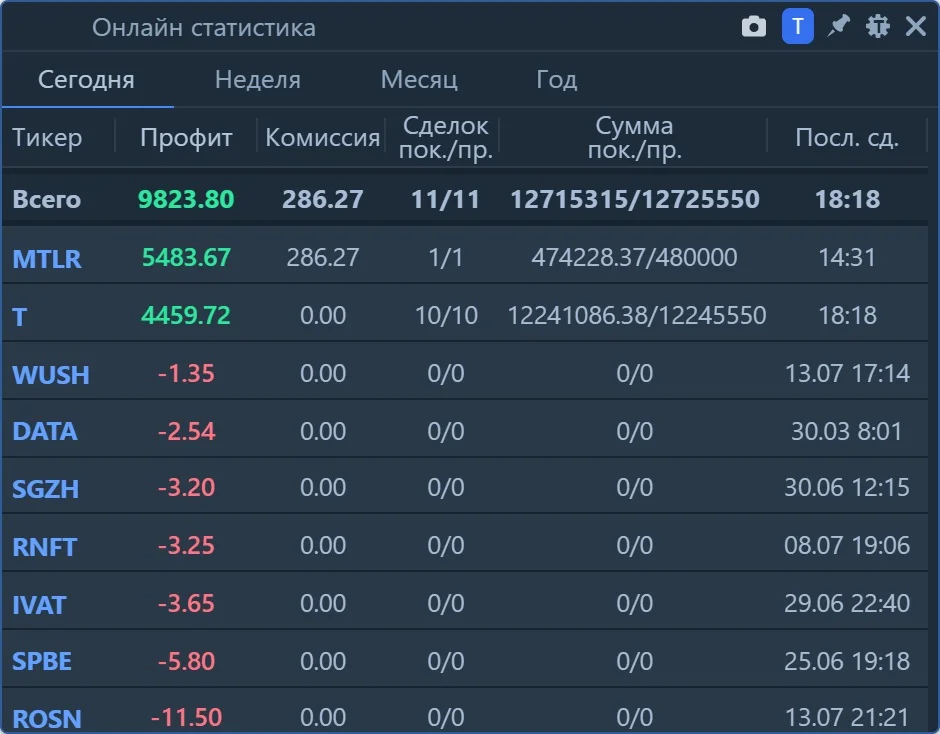The height and width of the screenshot is (734, 940).
Task: Open the Месяц tab
Action: click(x=419, y=80)
